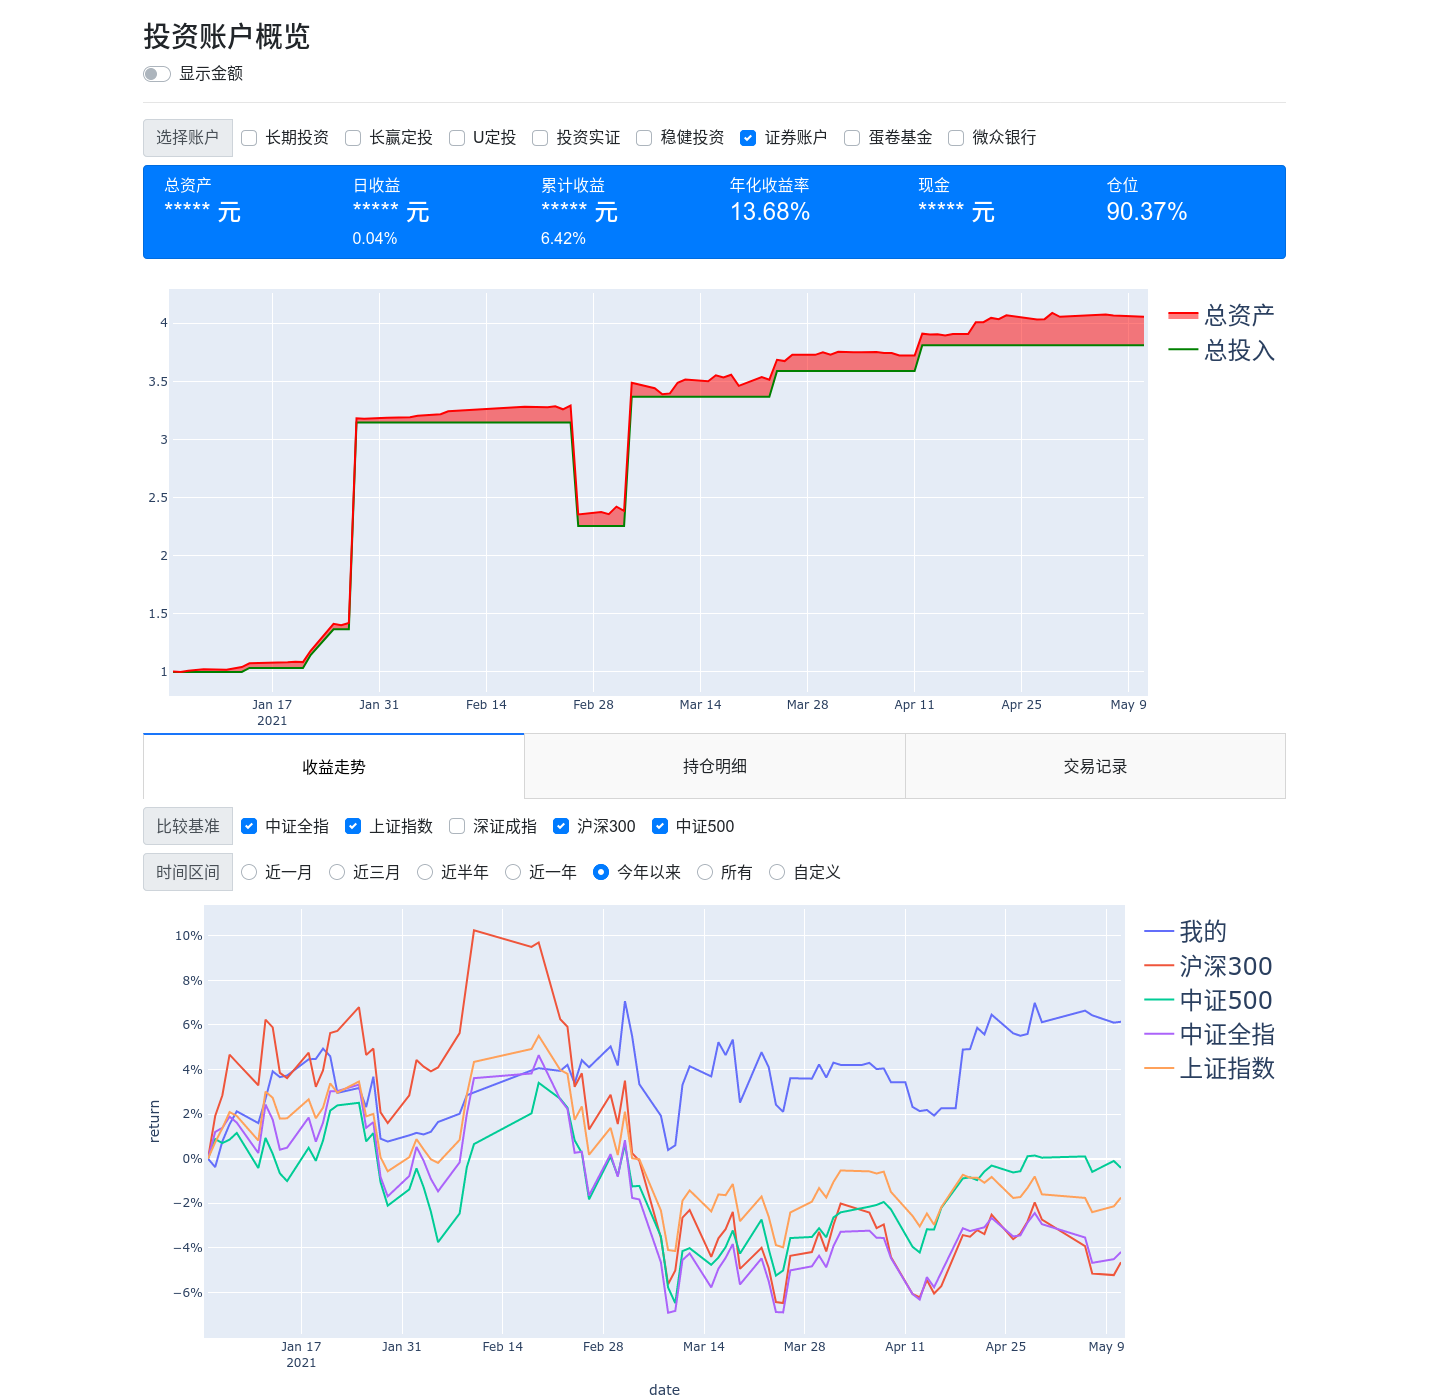This screenshot has height=1399, width=1429.
Task: Check the 深证成指 benchmark checkbox
Action: [457, 826]
